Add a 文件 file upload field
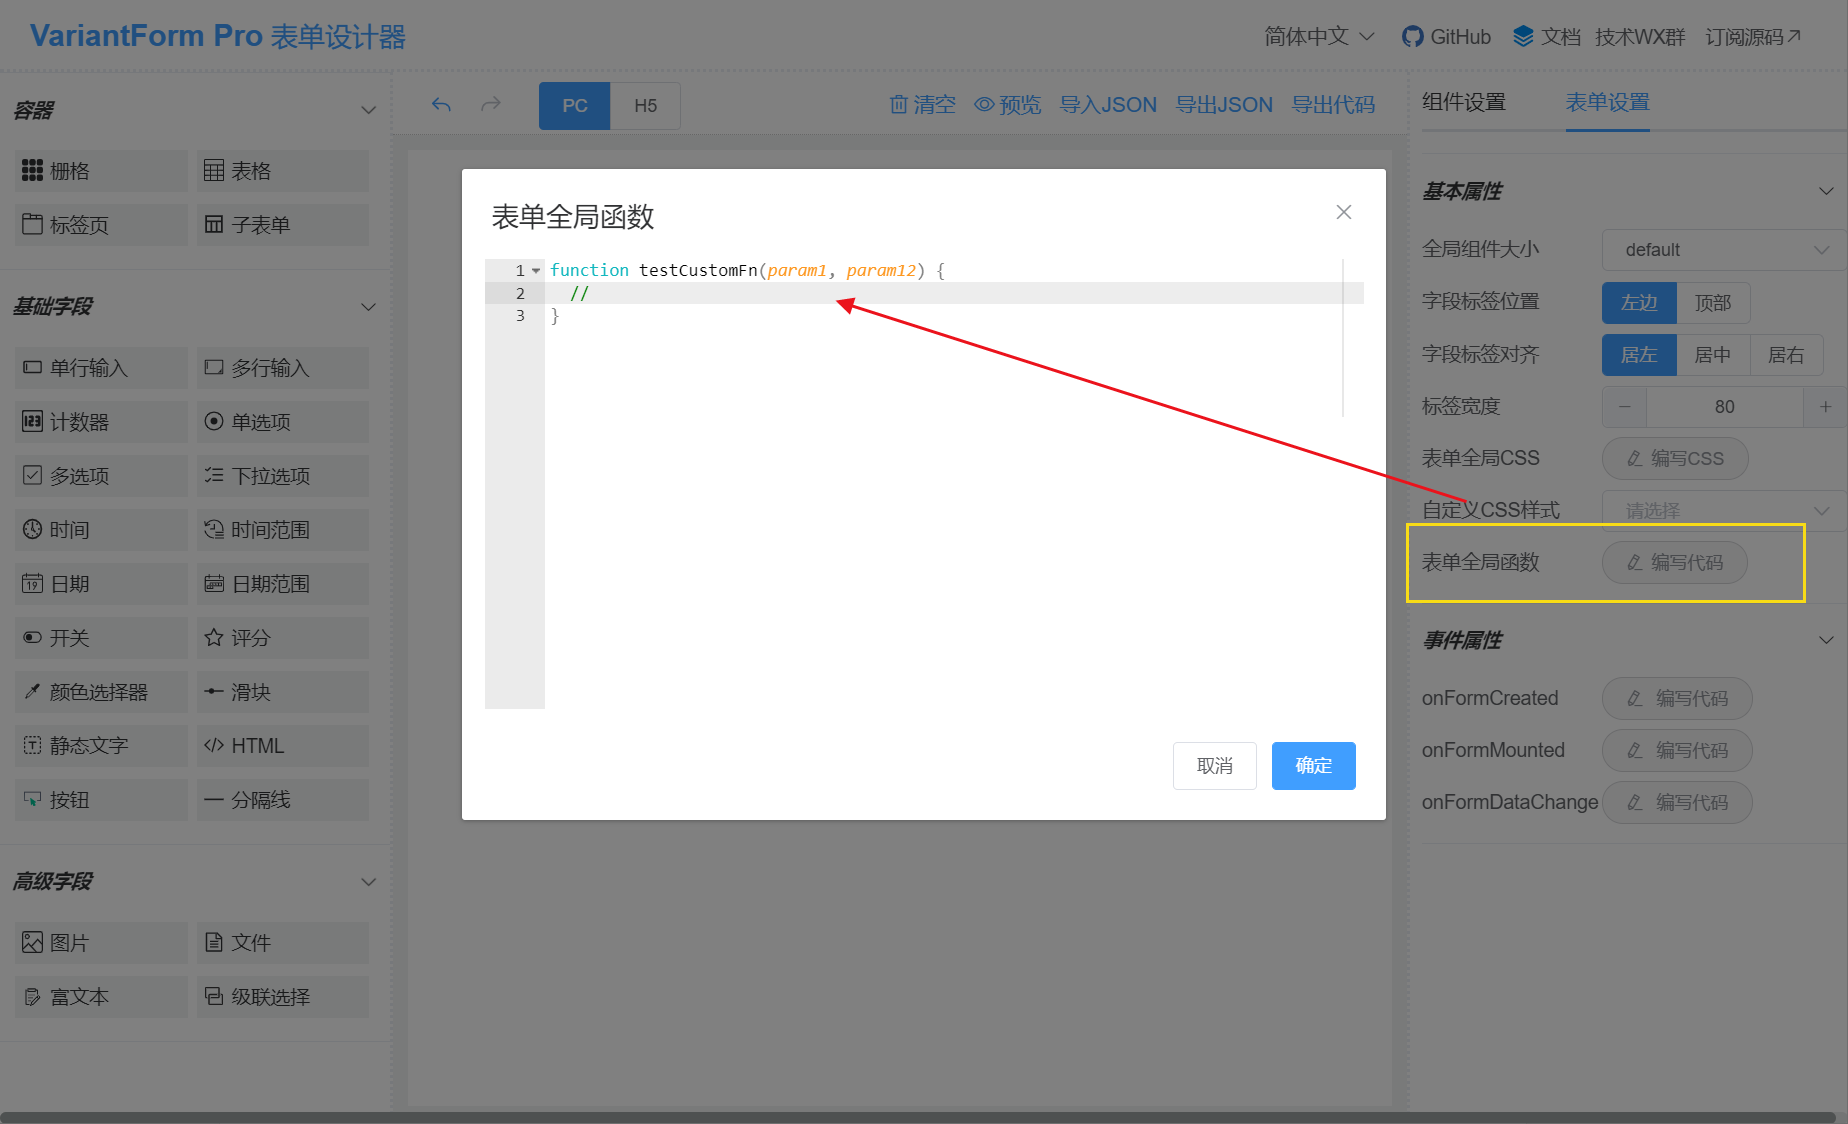The image size is (1848, 1124). 283,943
